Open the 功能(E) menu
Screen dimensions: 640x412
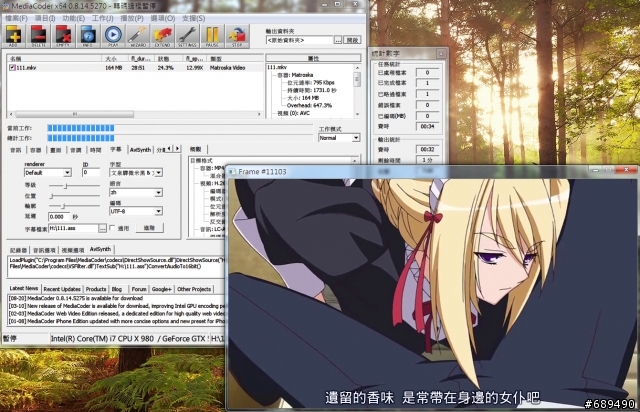click(73, 18)
